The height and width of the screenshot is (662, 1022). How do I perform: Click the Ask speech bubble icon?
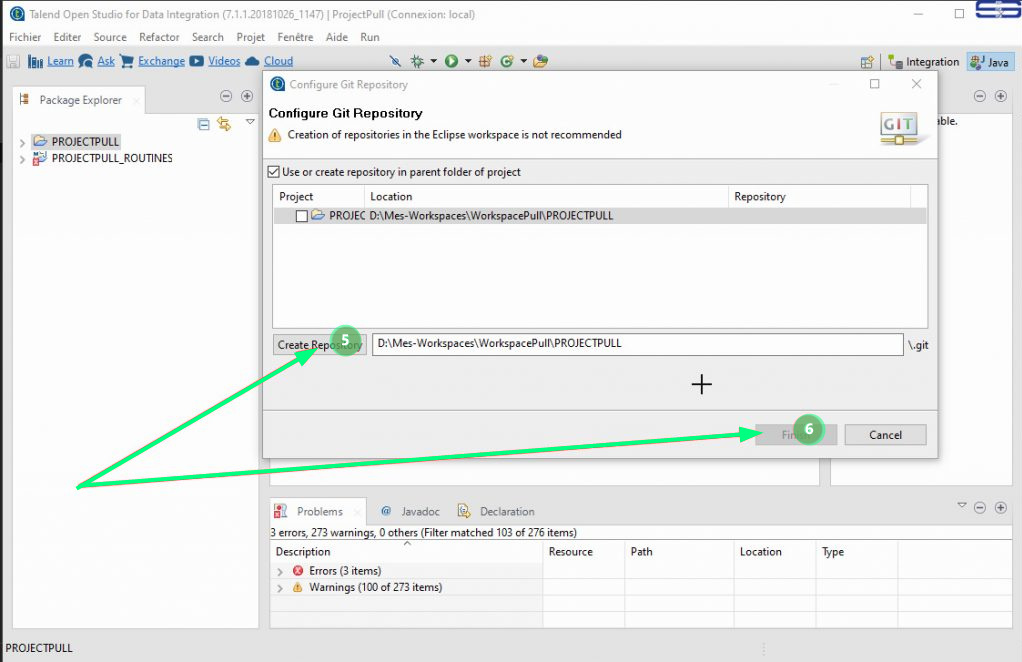(x=85, y=61)
